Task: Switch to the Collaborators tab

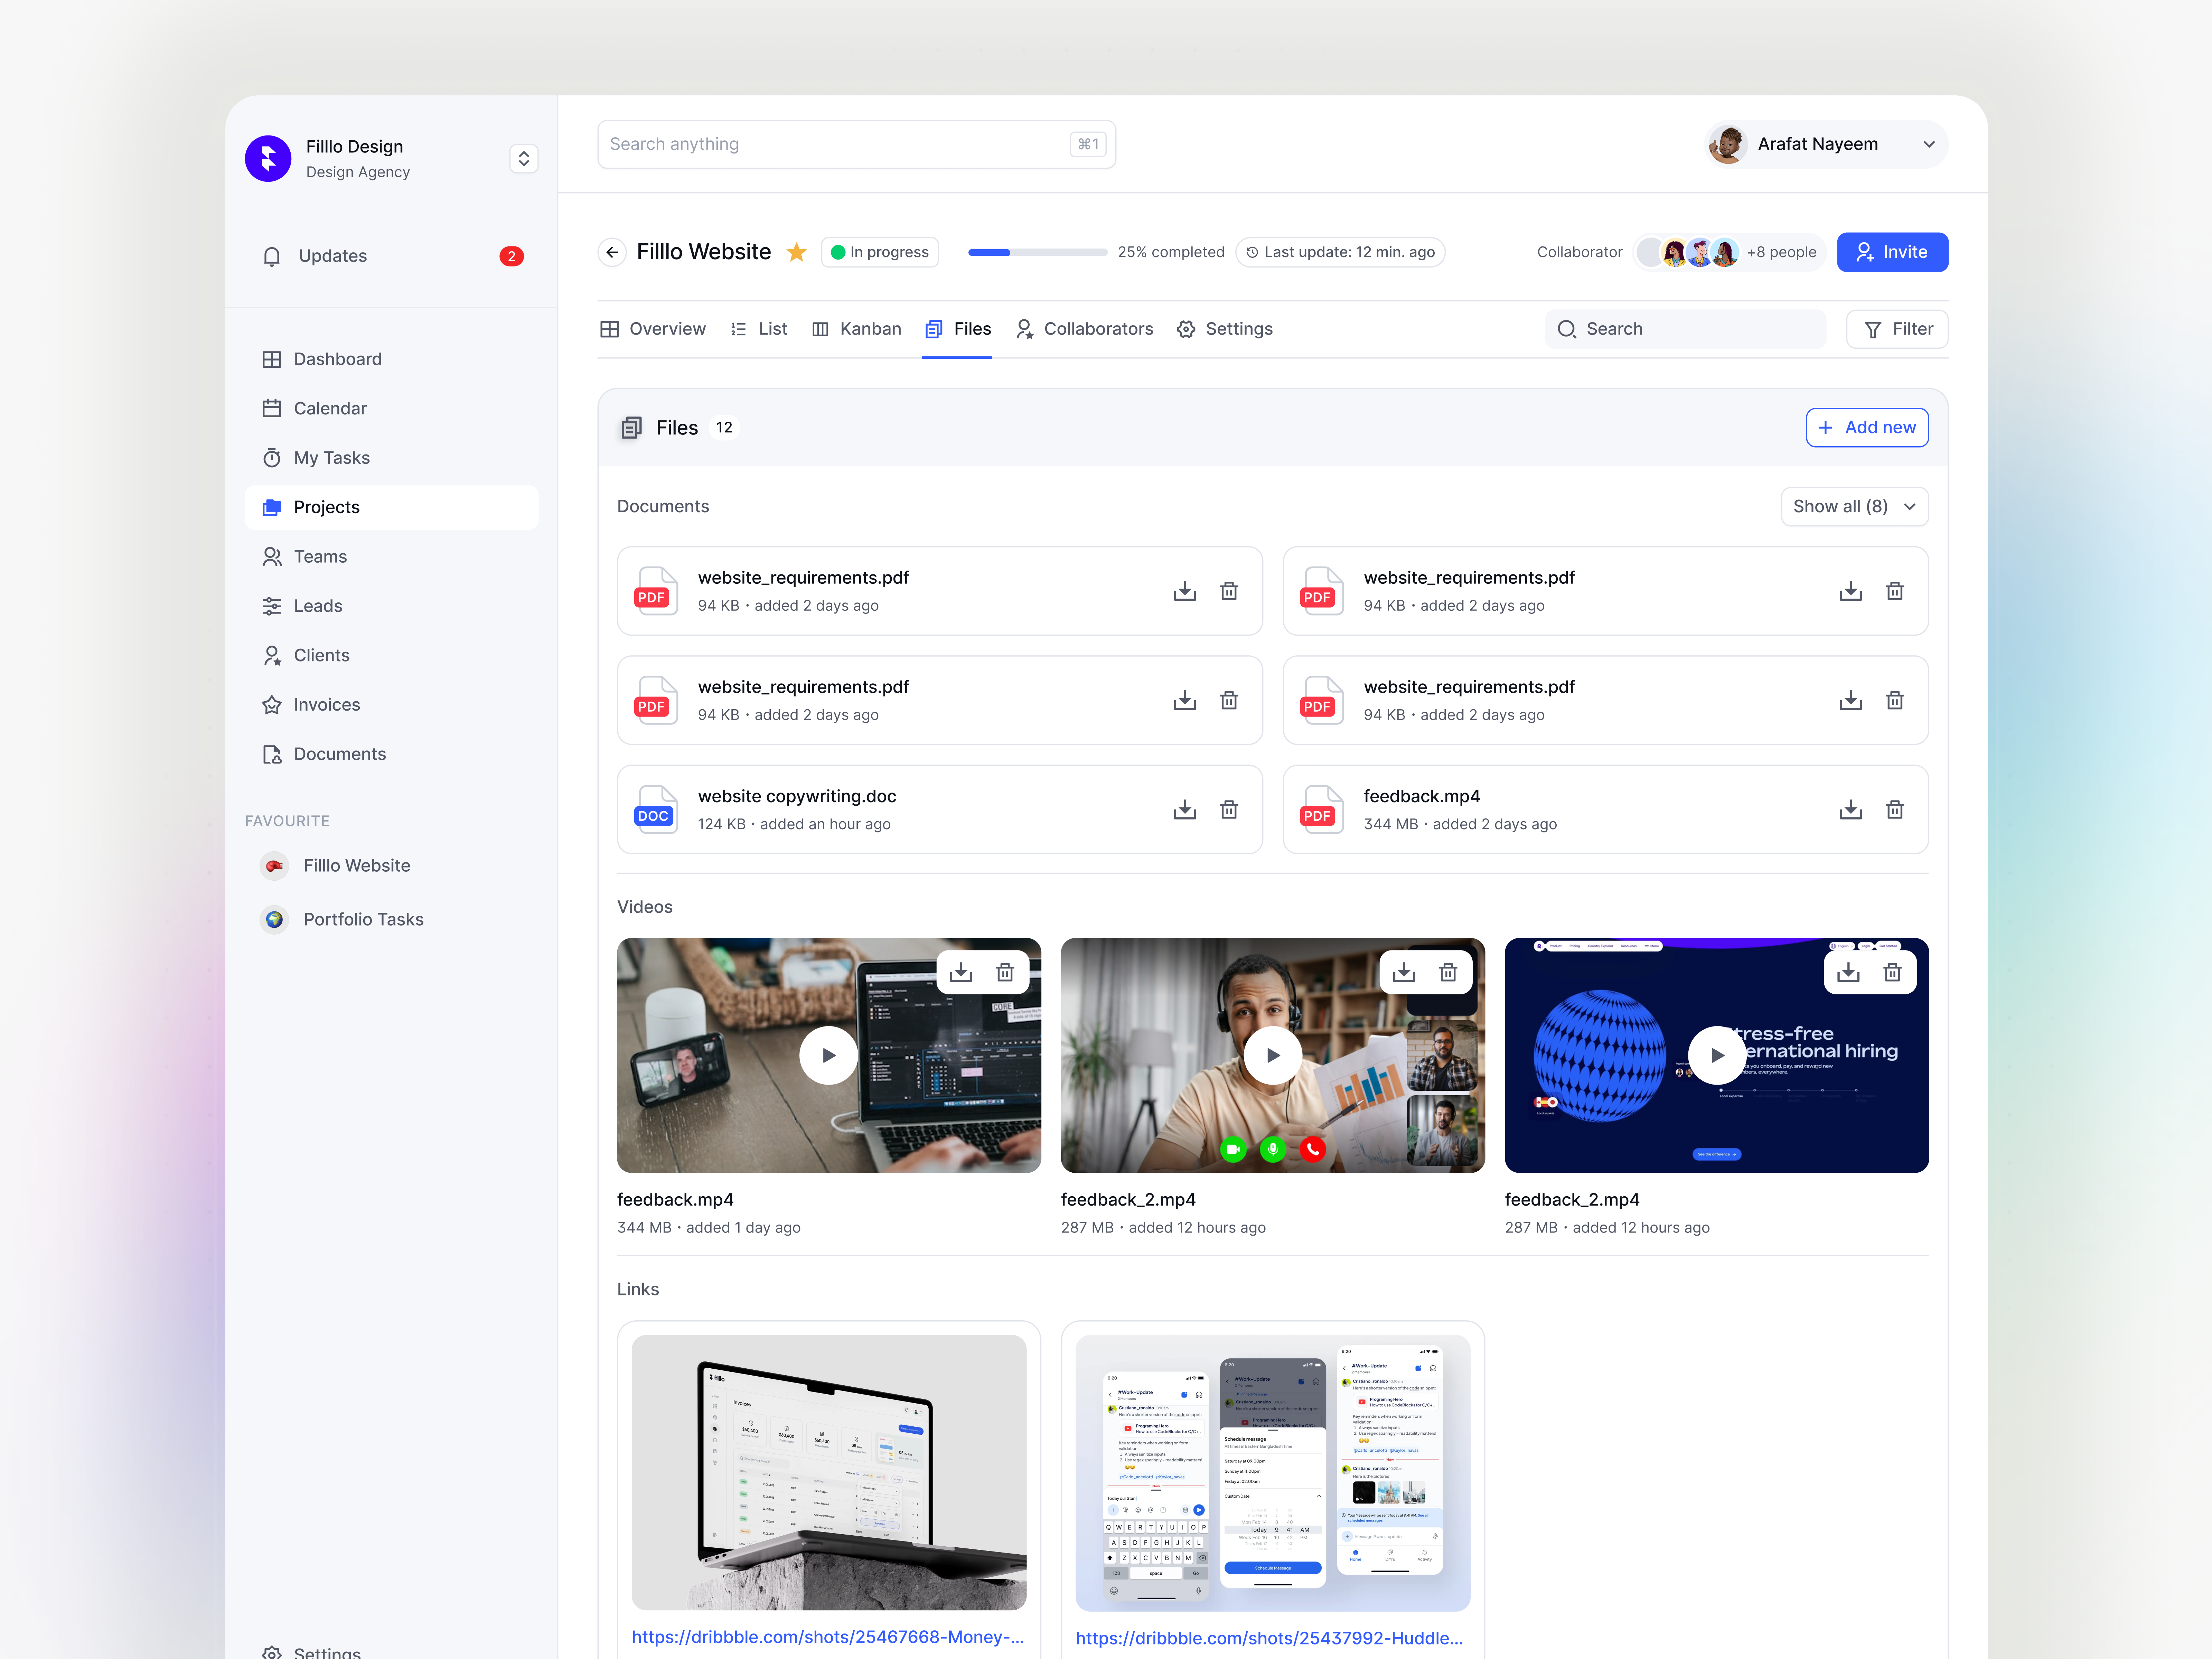Action: (1085, 329)
